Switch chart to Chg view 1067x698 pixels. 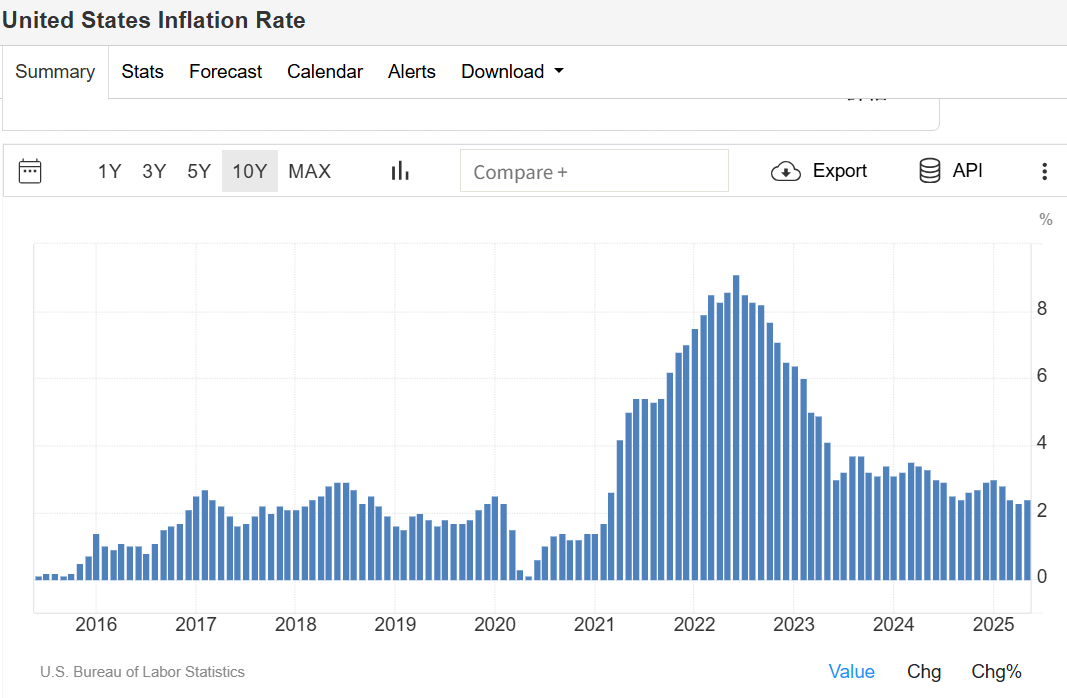click(924, 671)
